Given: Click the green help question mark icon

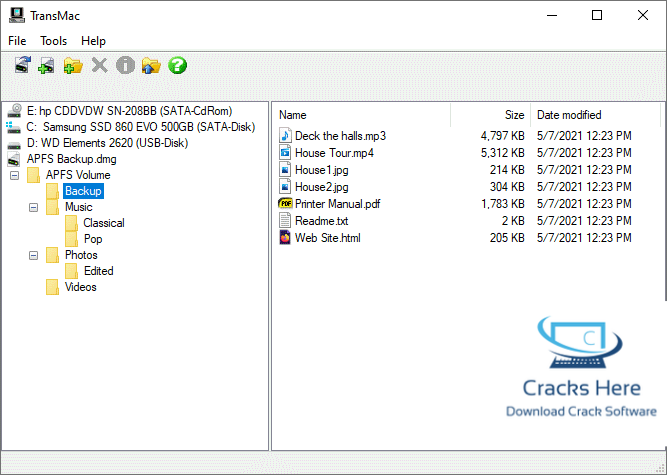Looking at the screenshot, I should 177,65.
